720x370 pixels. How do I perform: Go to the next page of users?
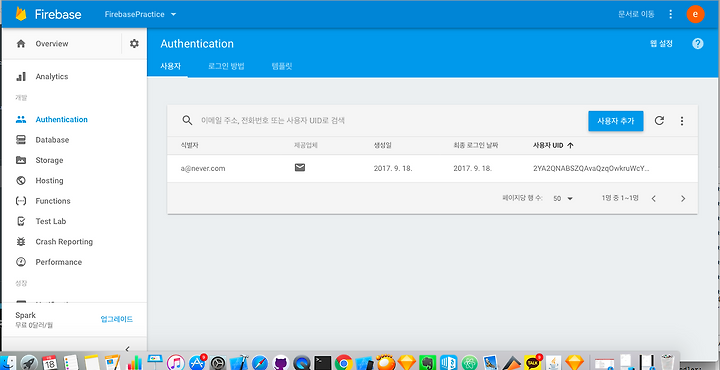point(683,198)
